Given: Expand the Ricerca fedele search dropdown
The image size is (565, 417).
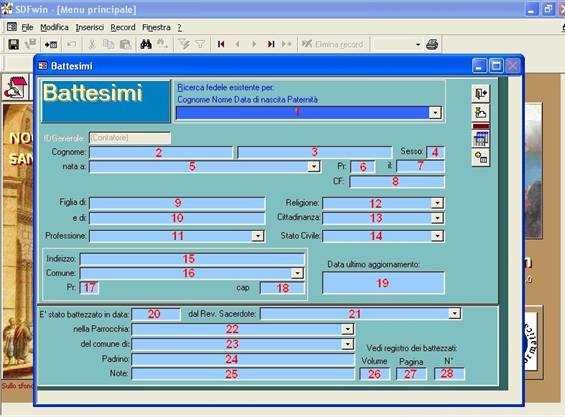Looking at the screenshot, I should 435,113.
